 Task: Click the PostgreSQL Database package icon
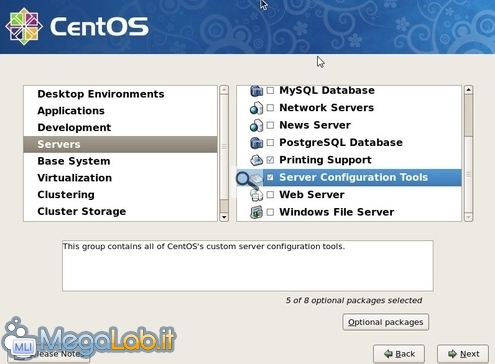(256, 142)
